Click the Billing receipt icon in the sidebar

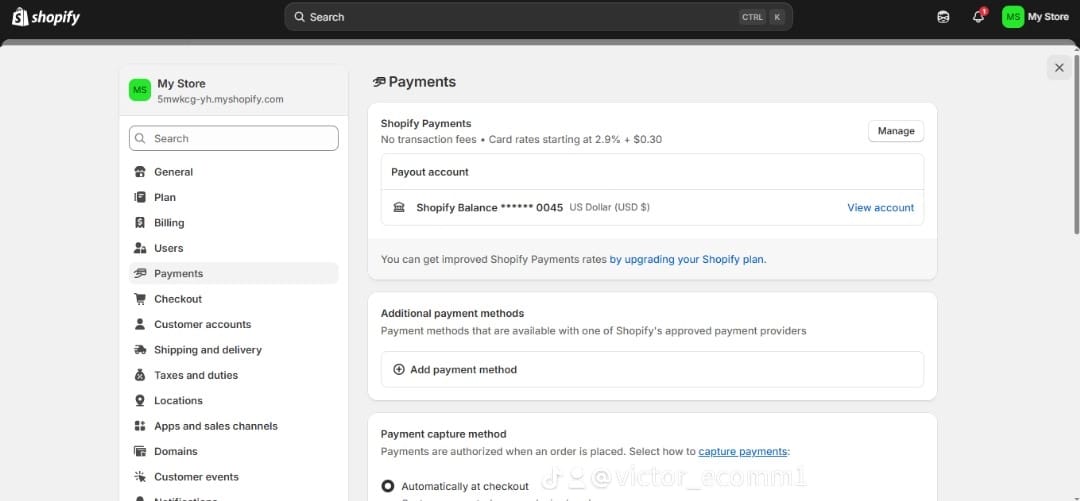coord(140,223)
